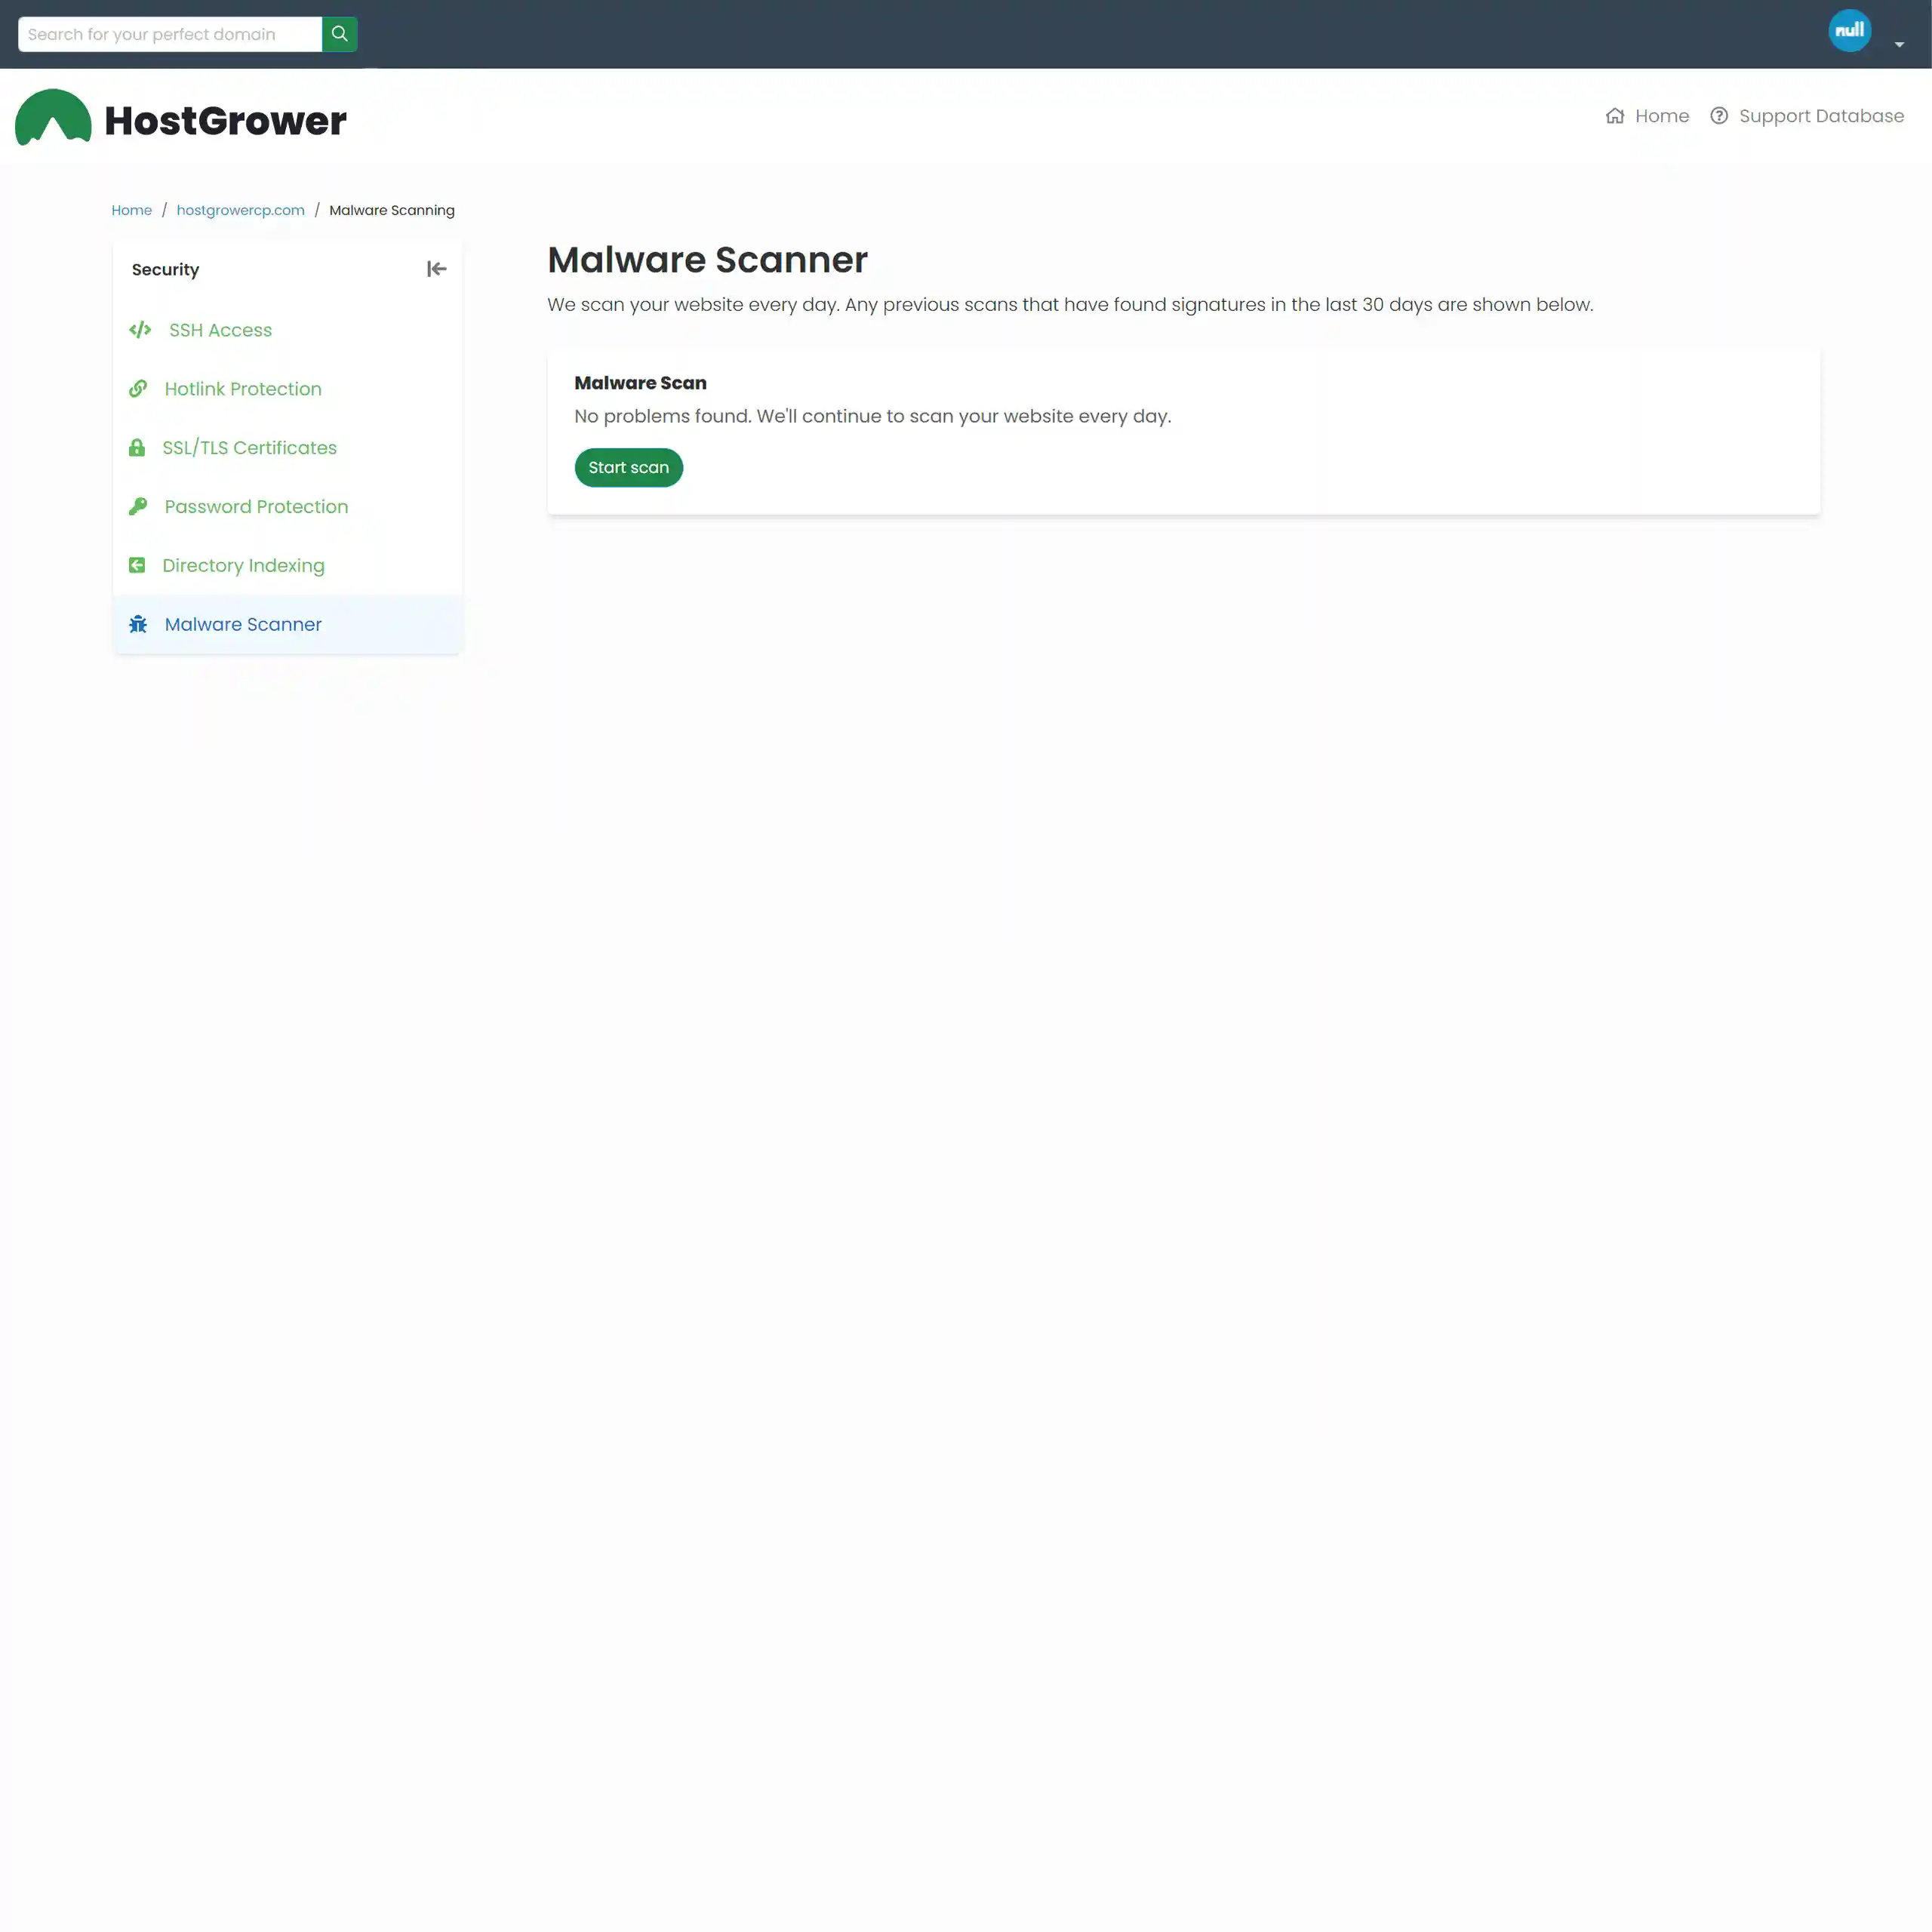
Task: Click the HostGrower brand name
Action: [x=225, y=121]
